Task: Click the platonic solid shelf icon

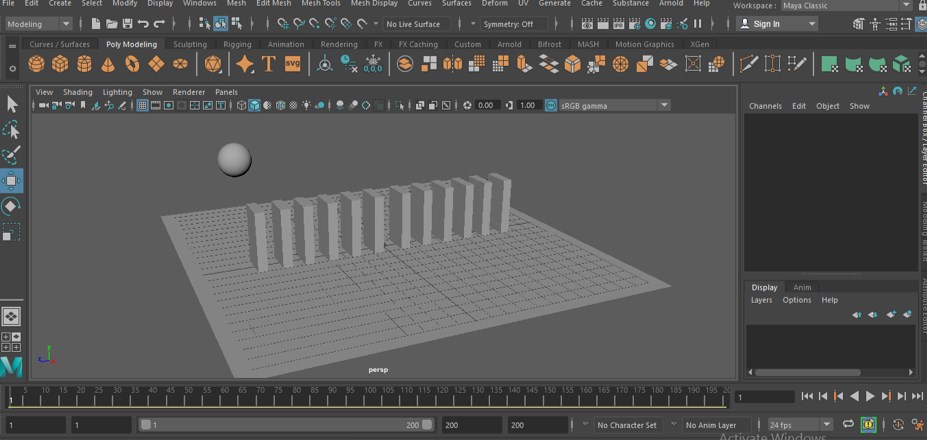Action: 212,63
